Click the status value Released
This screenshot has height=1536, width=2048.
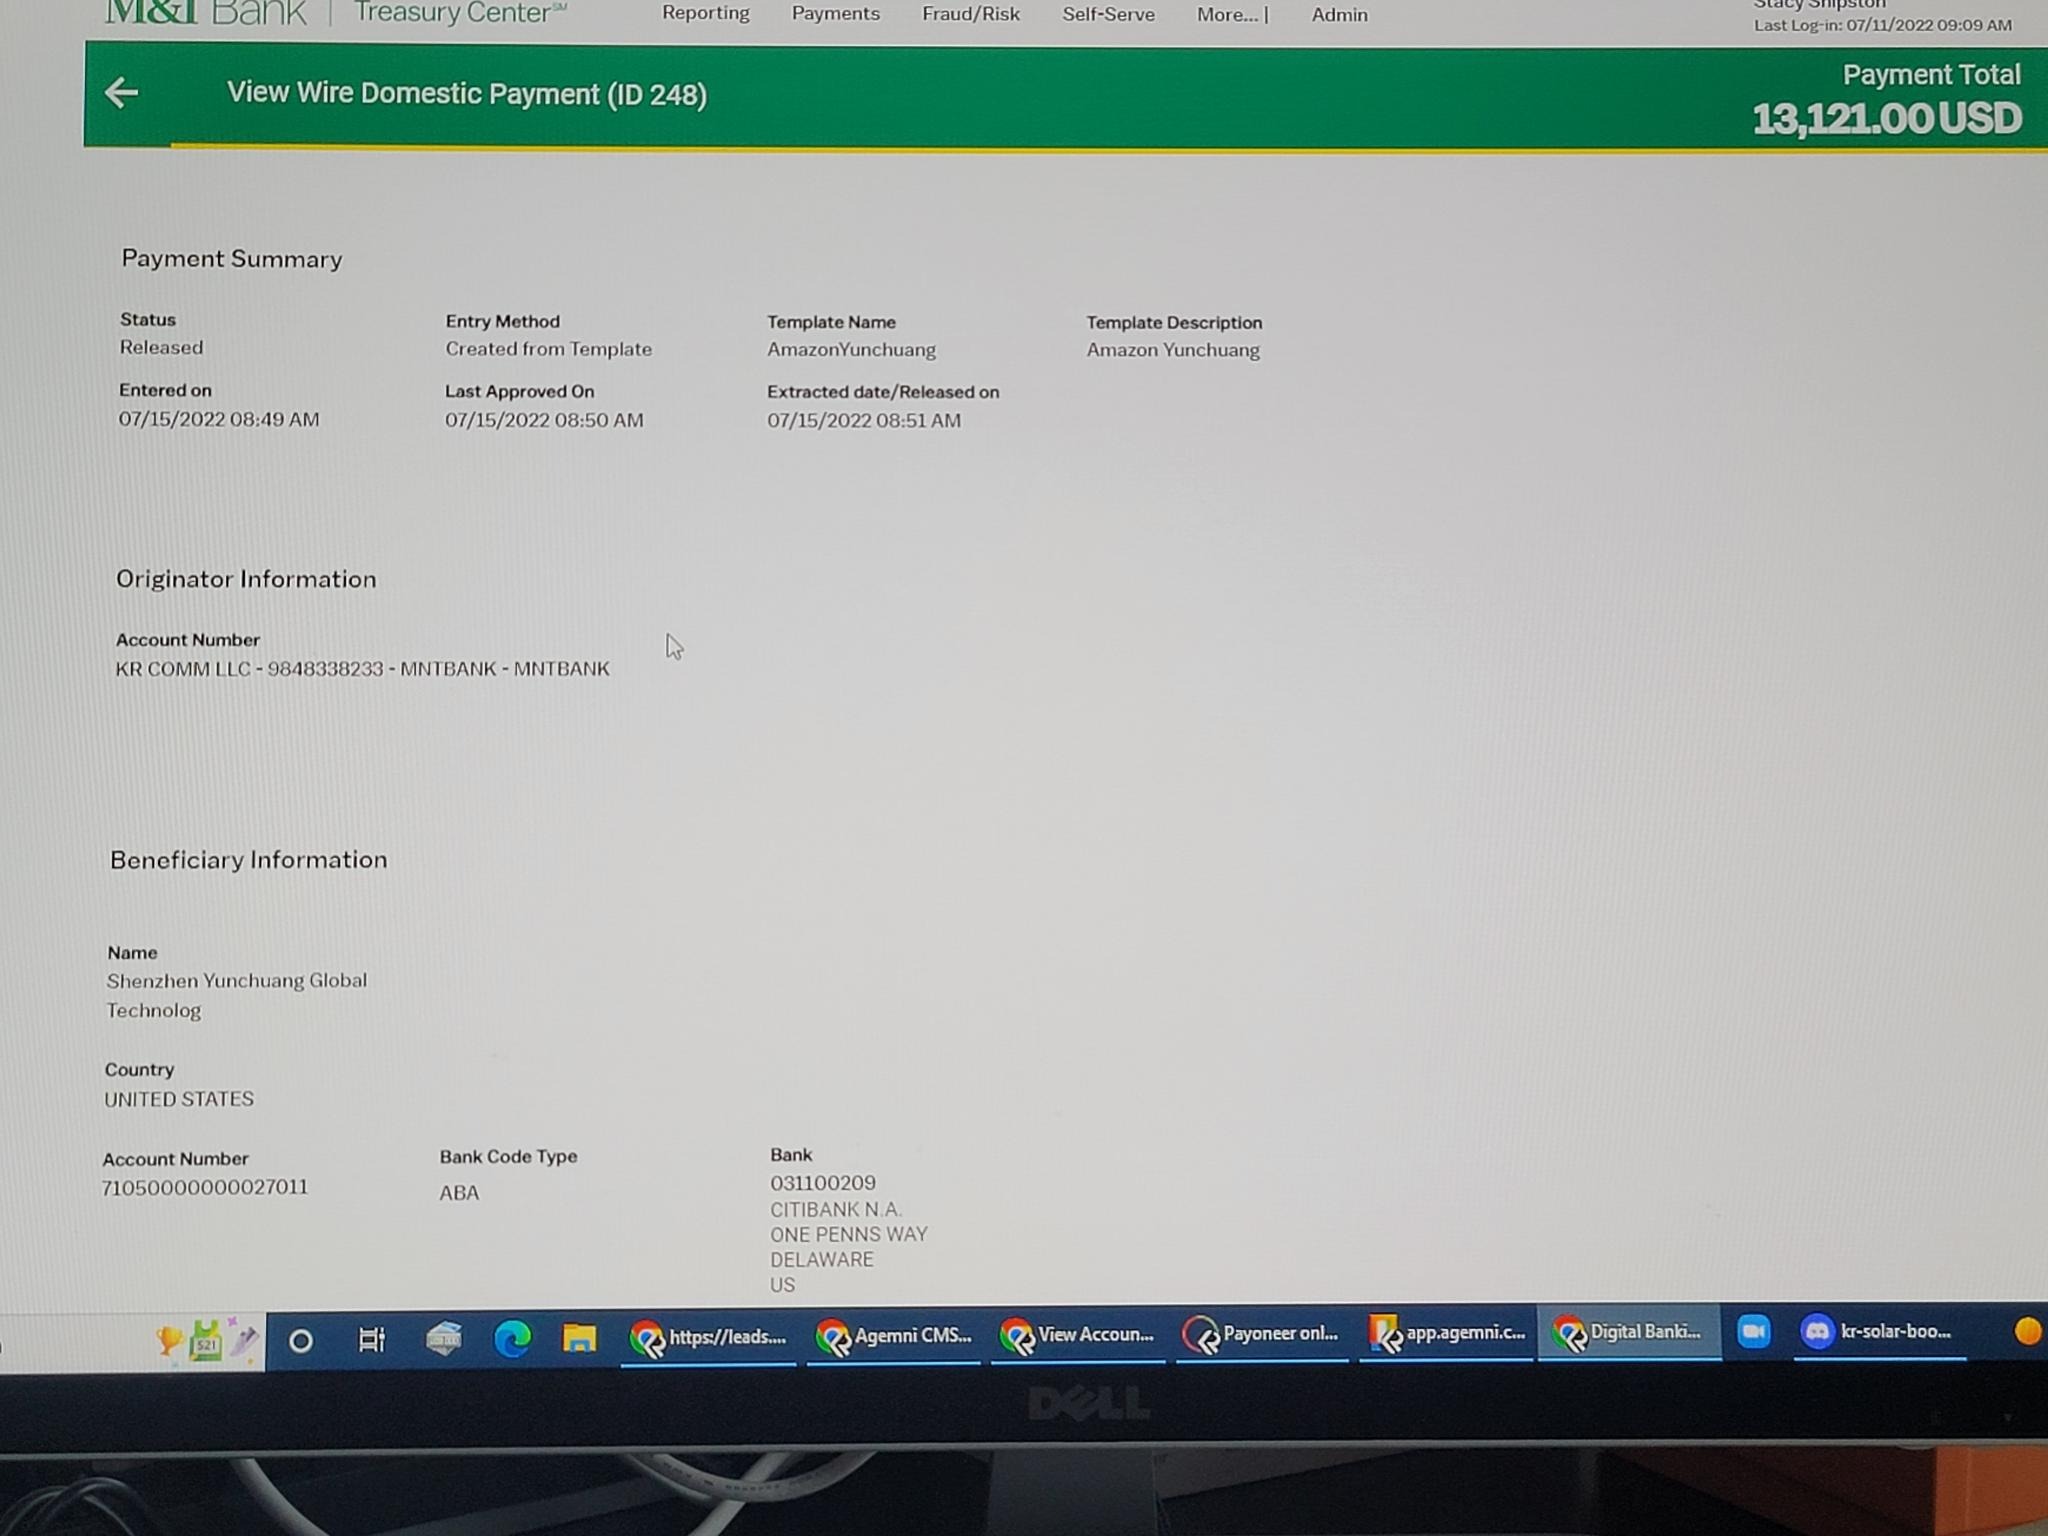(x=161, y=347)
